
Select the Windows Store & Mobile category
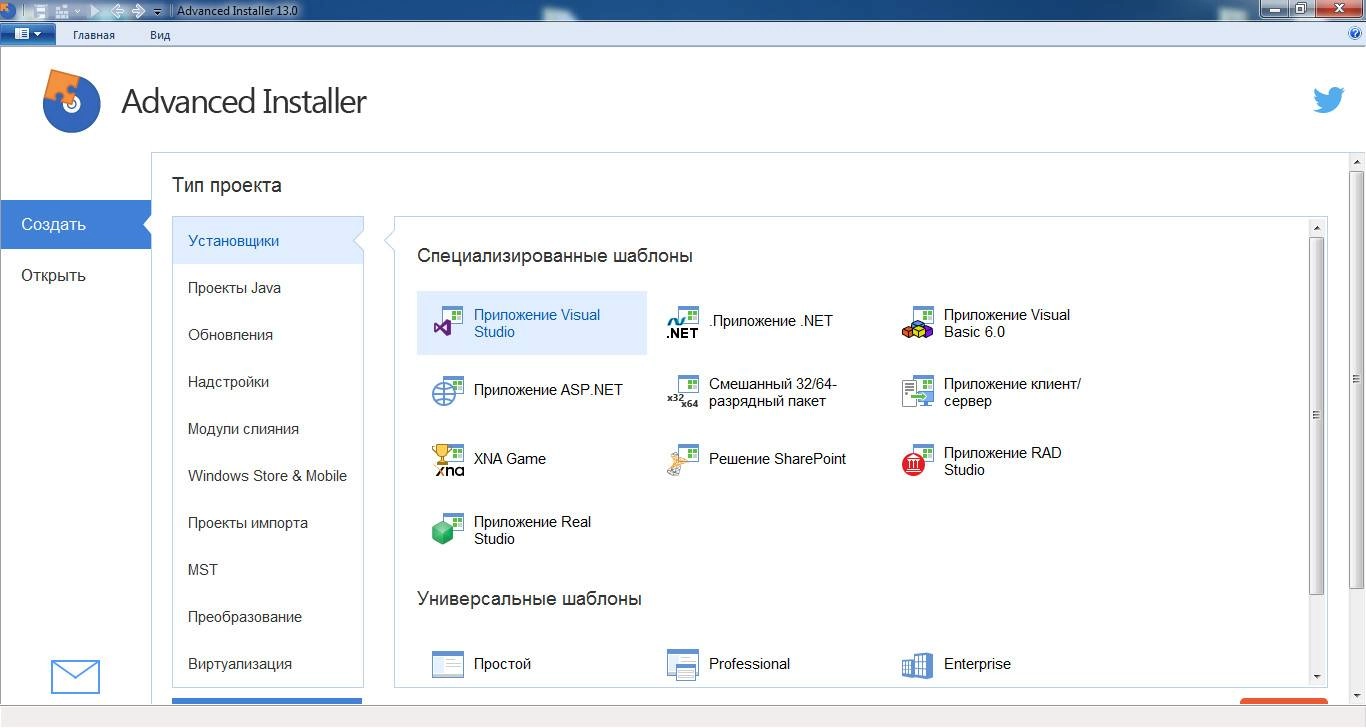[268, 476]
